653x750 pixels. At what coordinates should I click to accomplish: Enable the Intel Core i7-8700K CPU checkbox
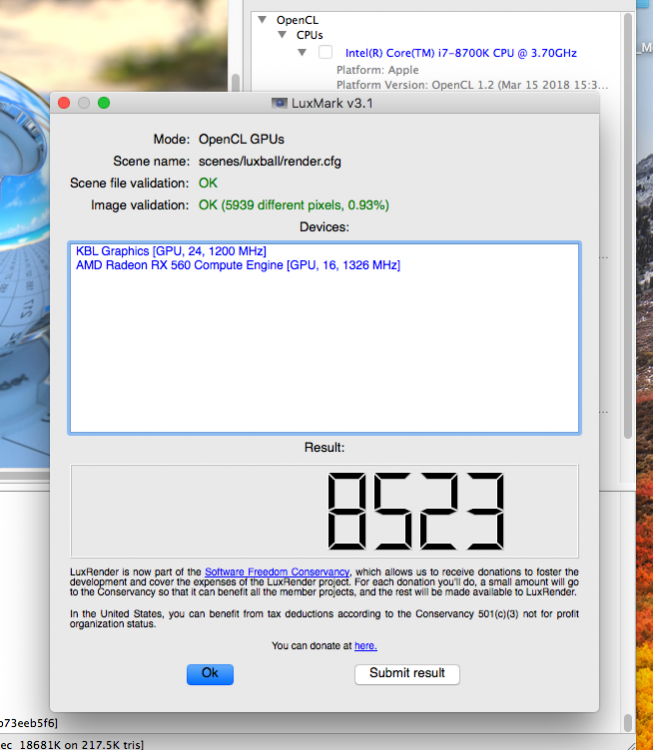click(325, 52)
